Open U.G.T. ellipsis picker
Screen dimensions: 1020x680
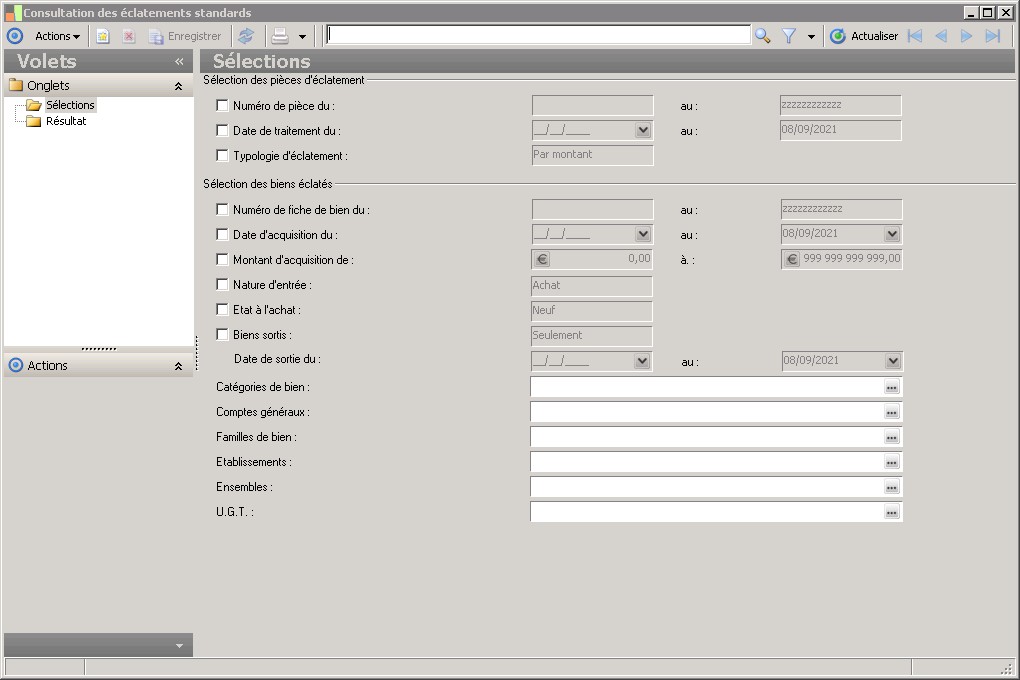(x=892, y=512)
